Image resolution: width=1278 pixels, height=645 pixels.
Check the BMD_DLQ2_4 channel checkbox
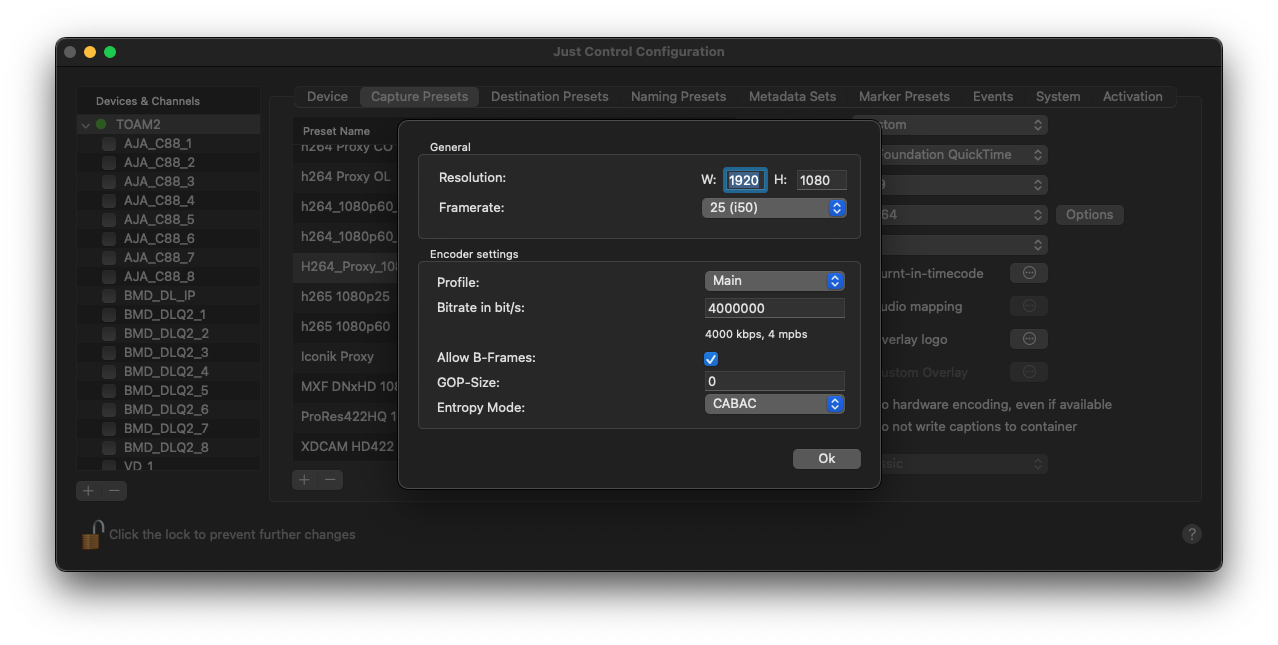pyautogui.click(x=109, y=371)
